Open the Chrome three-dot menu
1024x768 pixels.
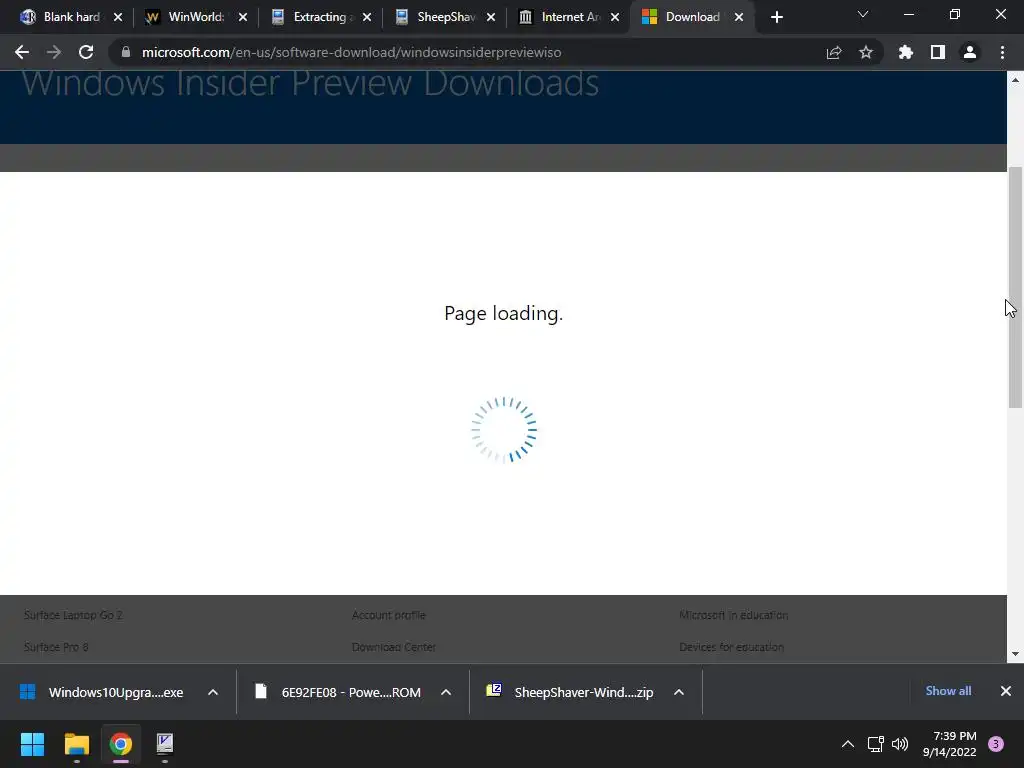[1002, 52]
